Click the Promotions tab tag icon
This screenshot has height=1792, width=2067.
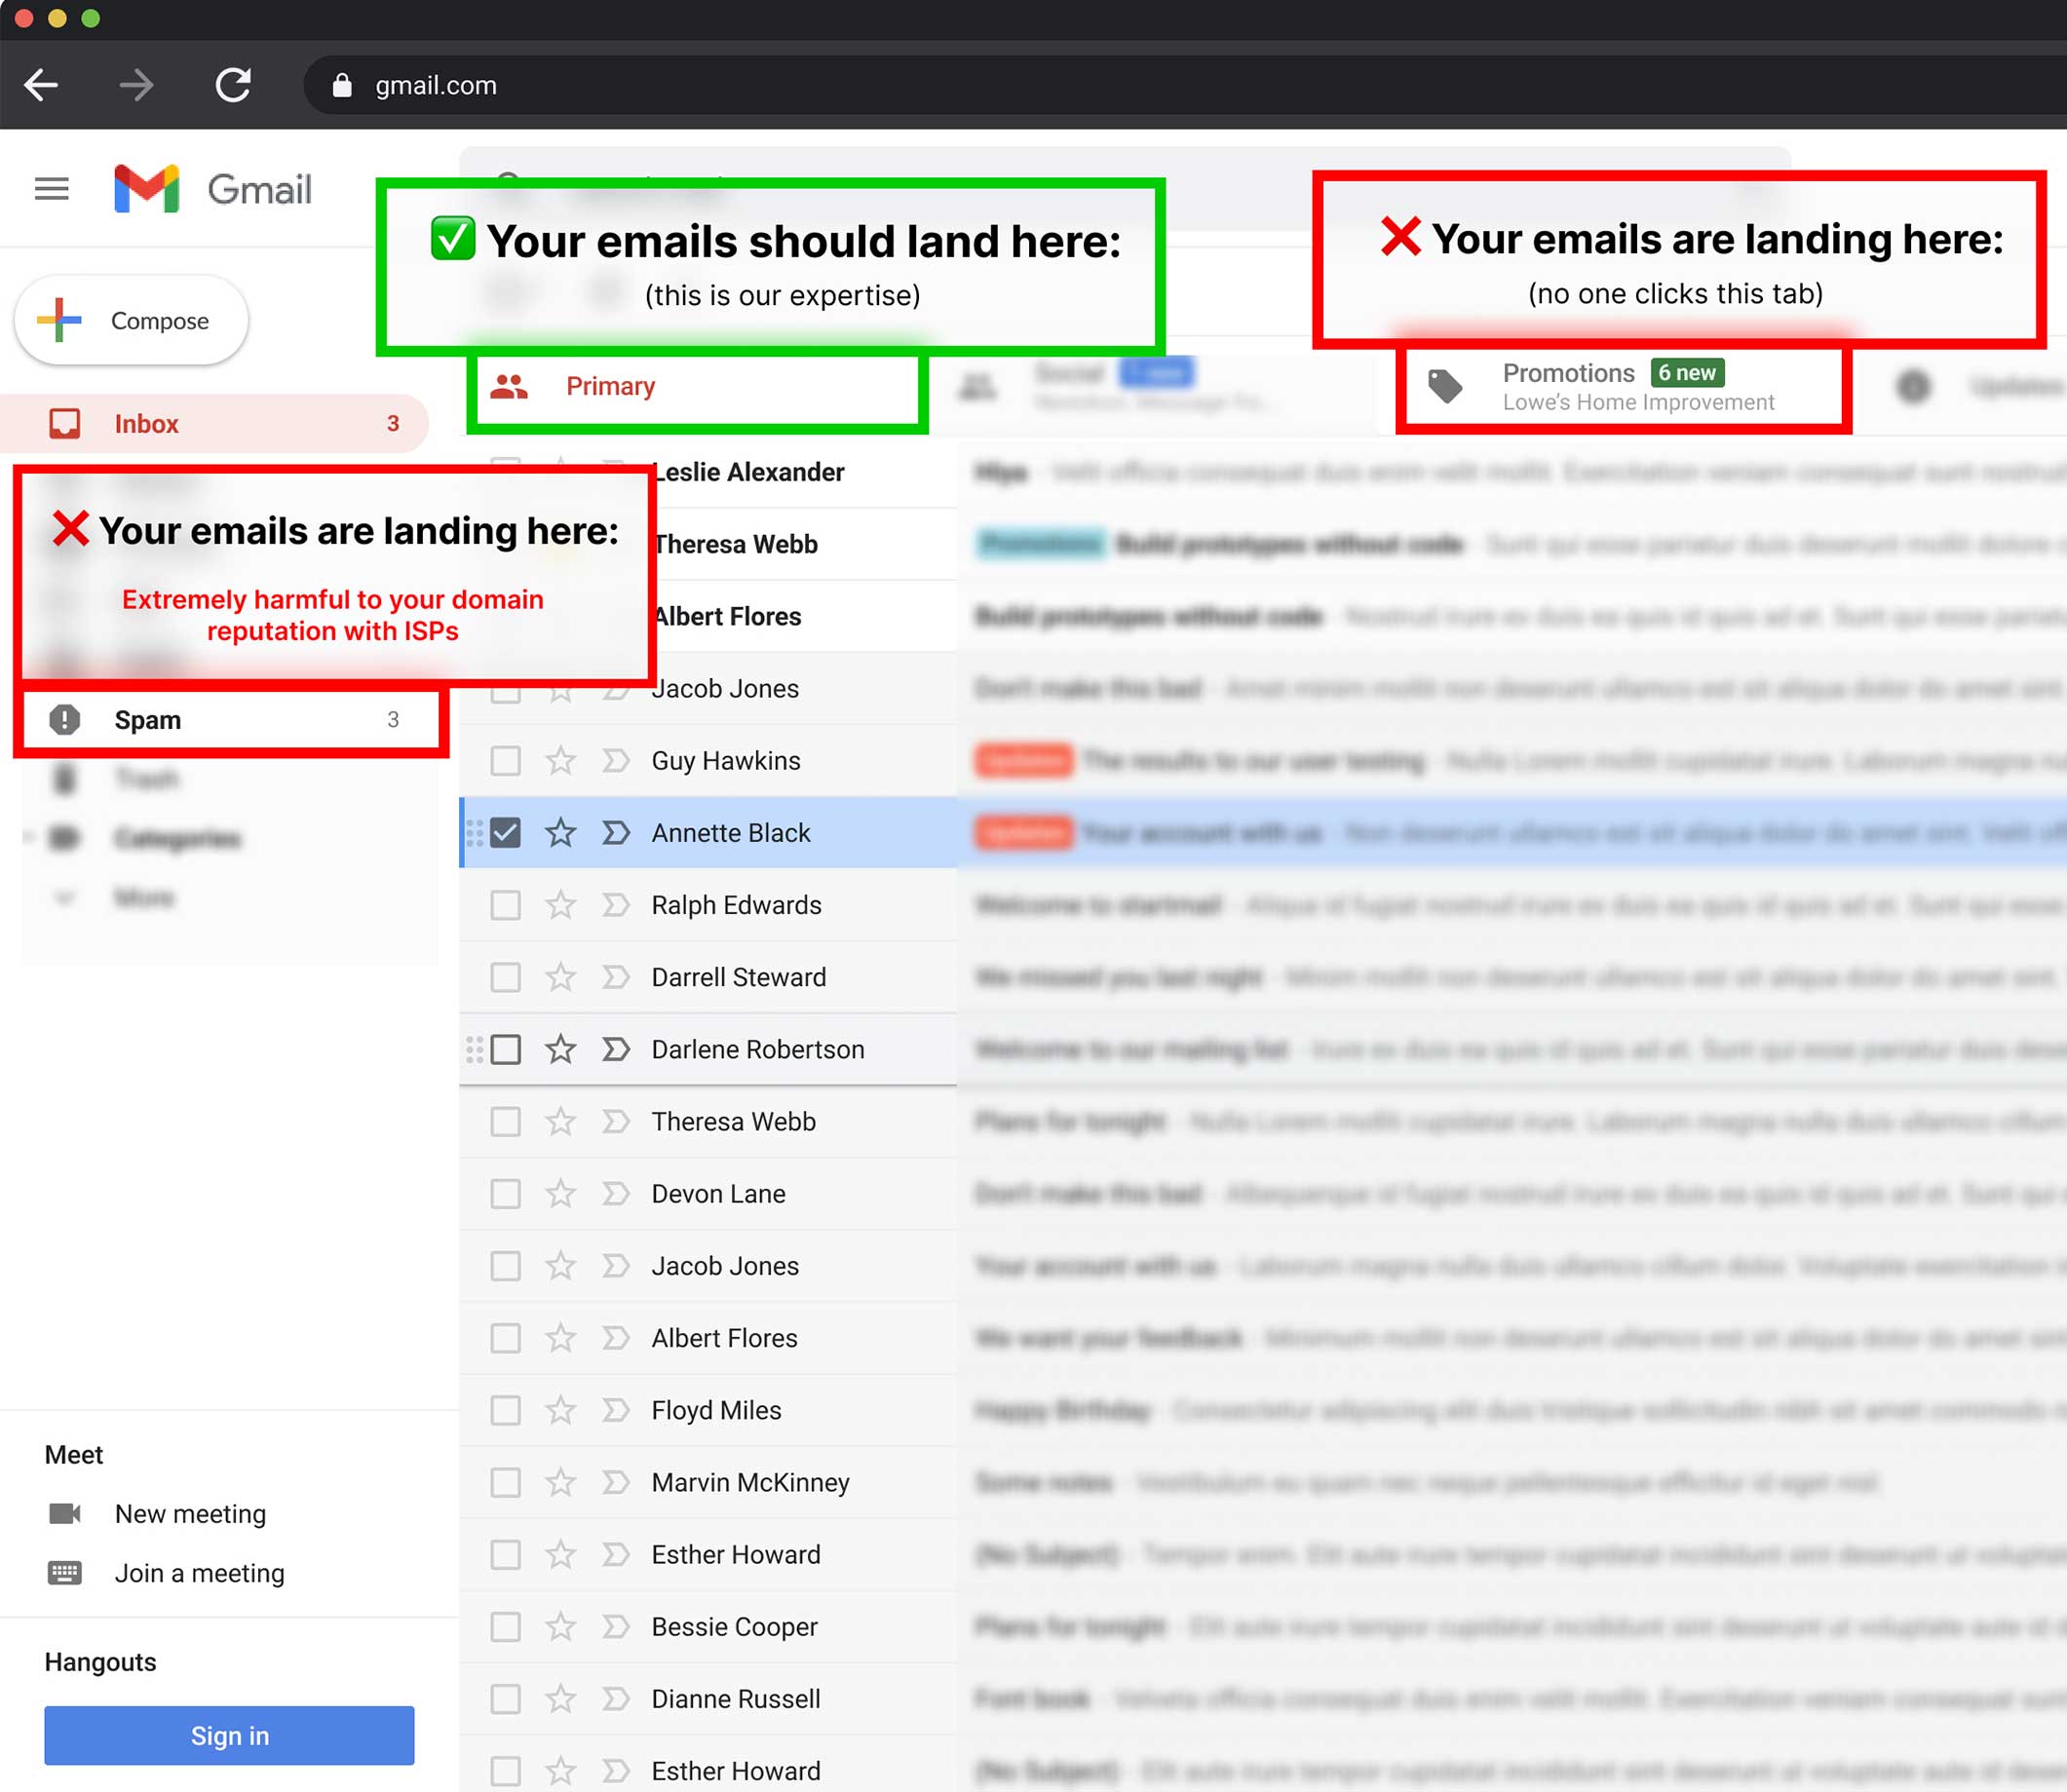click(1445, 386)
